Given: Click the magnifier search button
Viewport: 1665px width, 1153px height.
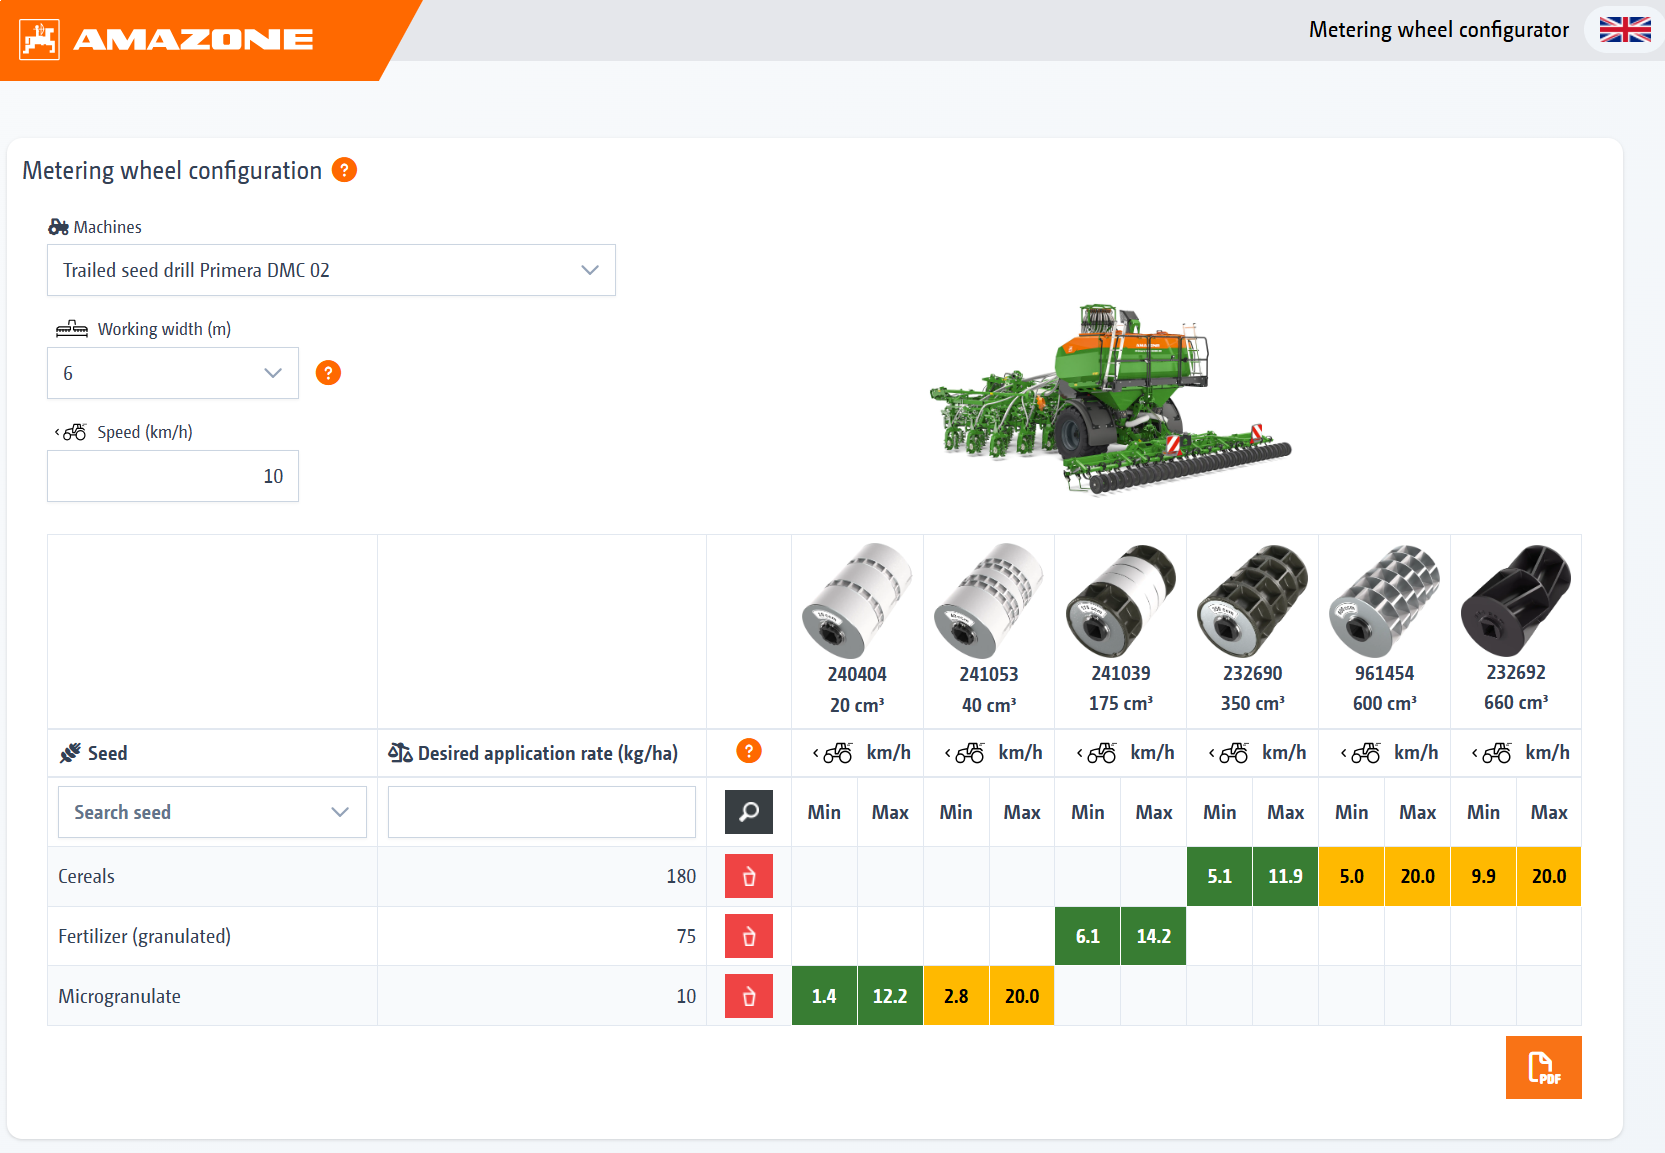Looking at the screenshot, I should pyautogui.click(x=749, y=812).
